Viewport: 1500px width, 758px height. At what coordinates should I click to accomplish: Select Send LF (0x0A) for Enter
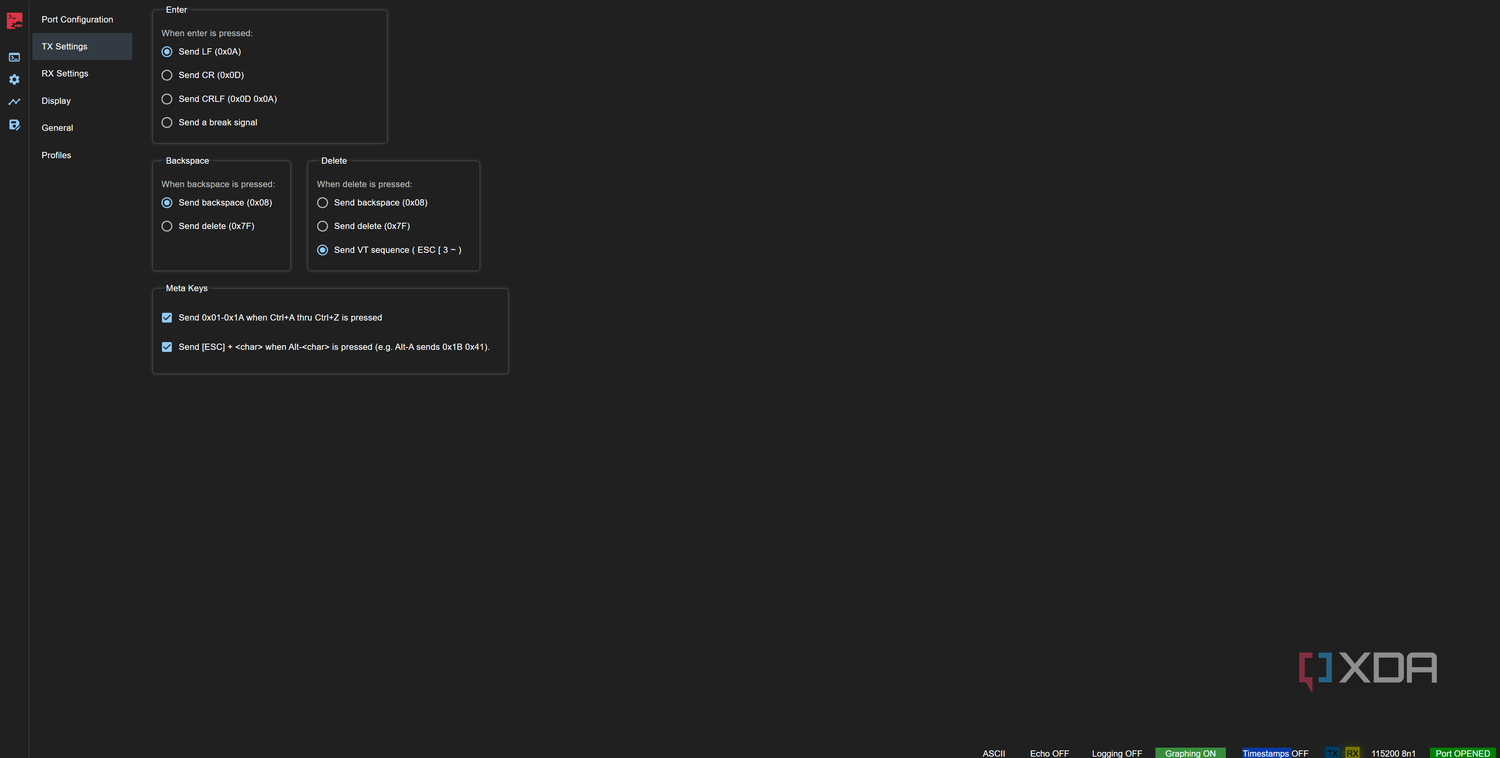pos(167,51)
